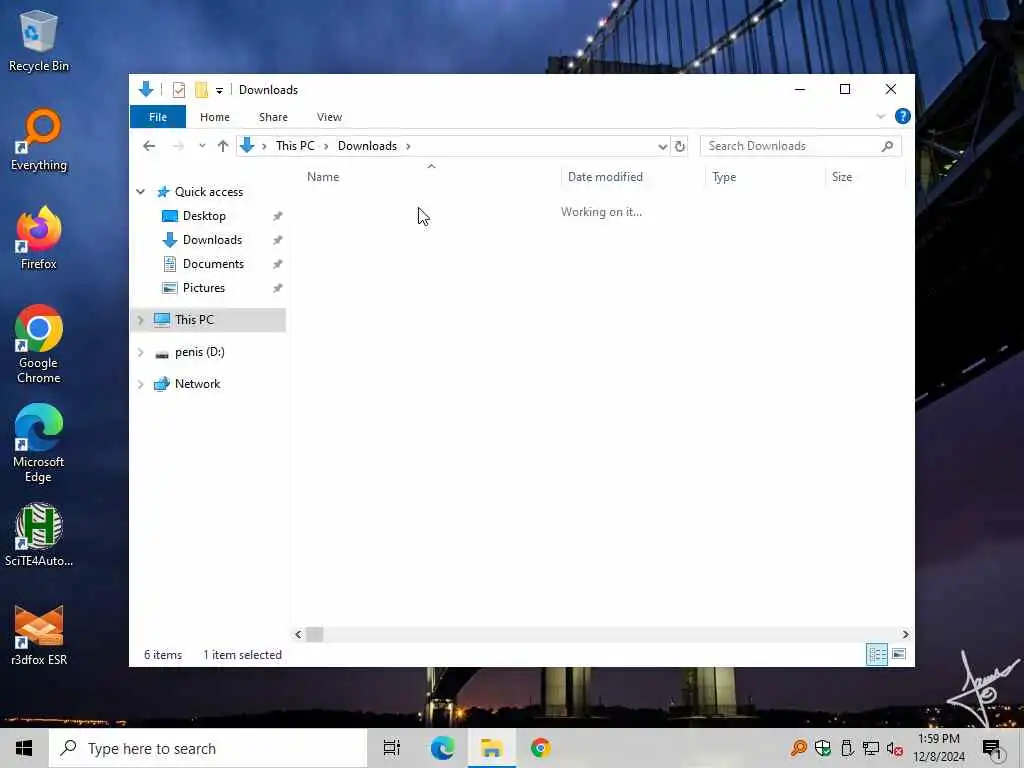Screen dimensions: 1024x768
Task: Open Pictures in Quick access
Action: pos(204,288)
